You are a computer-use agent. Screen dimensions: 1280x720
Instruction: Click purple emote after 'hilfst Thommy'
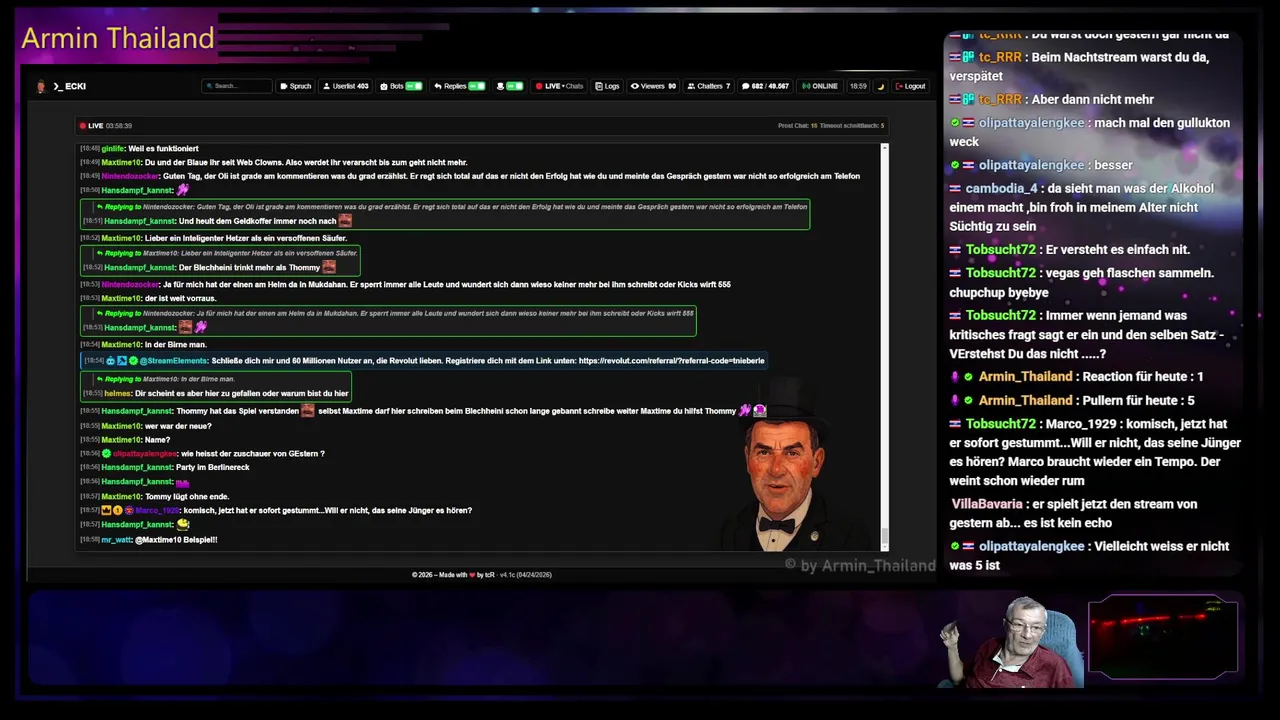(745, 411)
